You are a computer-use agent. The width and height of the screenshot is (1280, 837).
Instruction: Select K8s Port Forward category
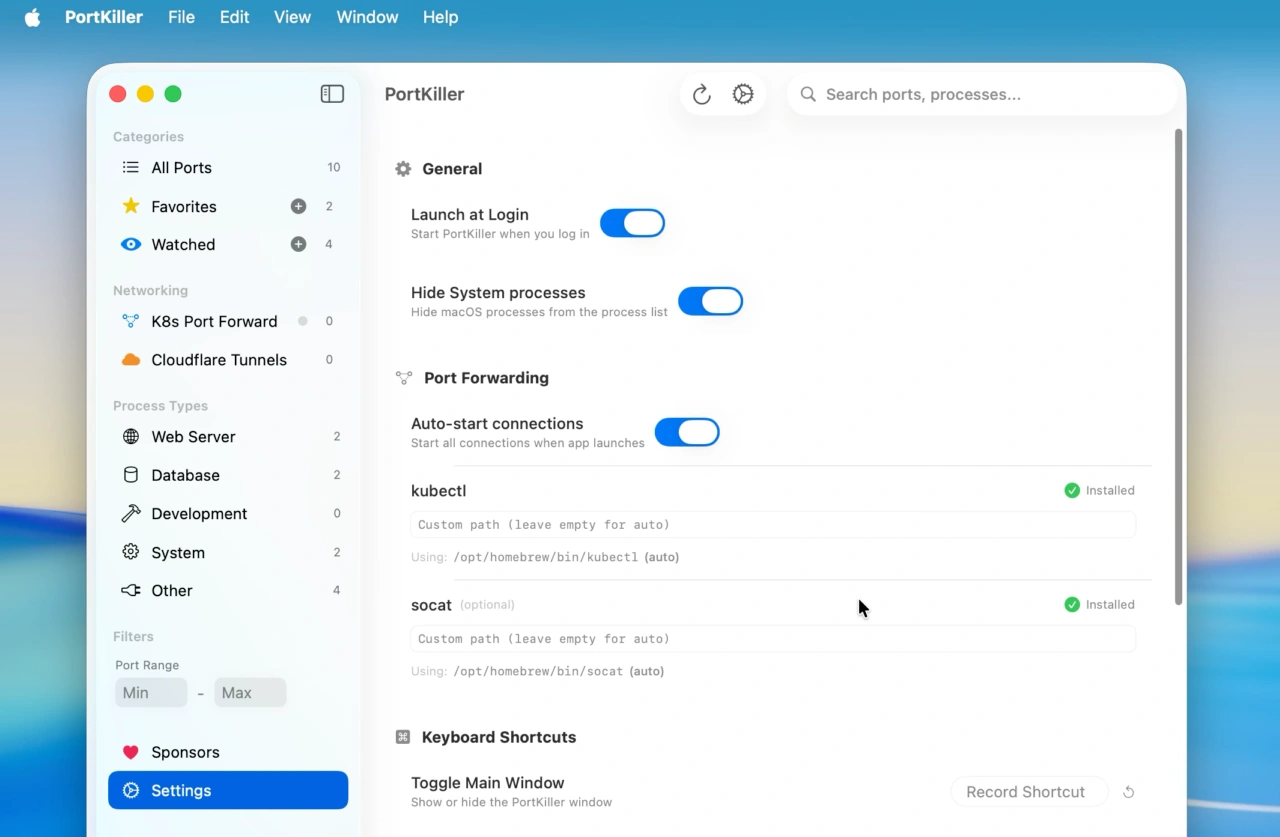tap(214, 321)
